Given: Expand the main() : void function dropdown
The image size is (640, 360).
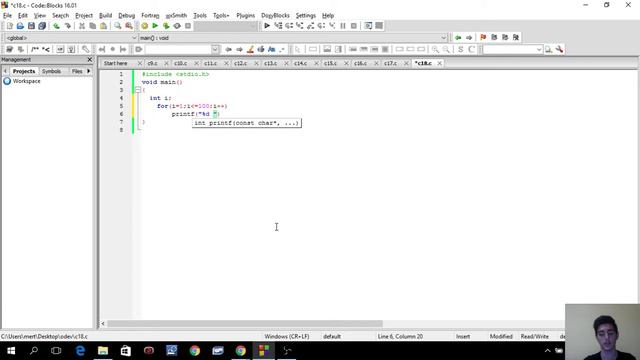Looking at the screenshot, I should (x=444, y=38).
